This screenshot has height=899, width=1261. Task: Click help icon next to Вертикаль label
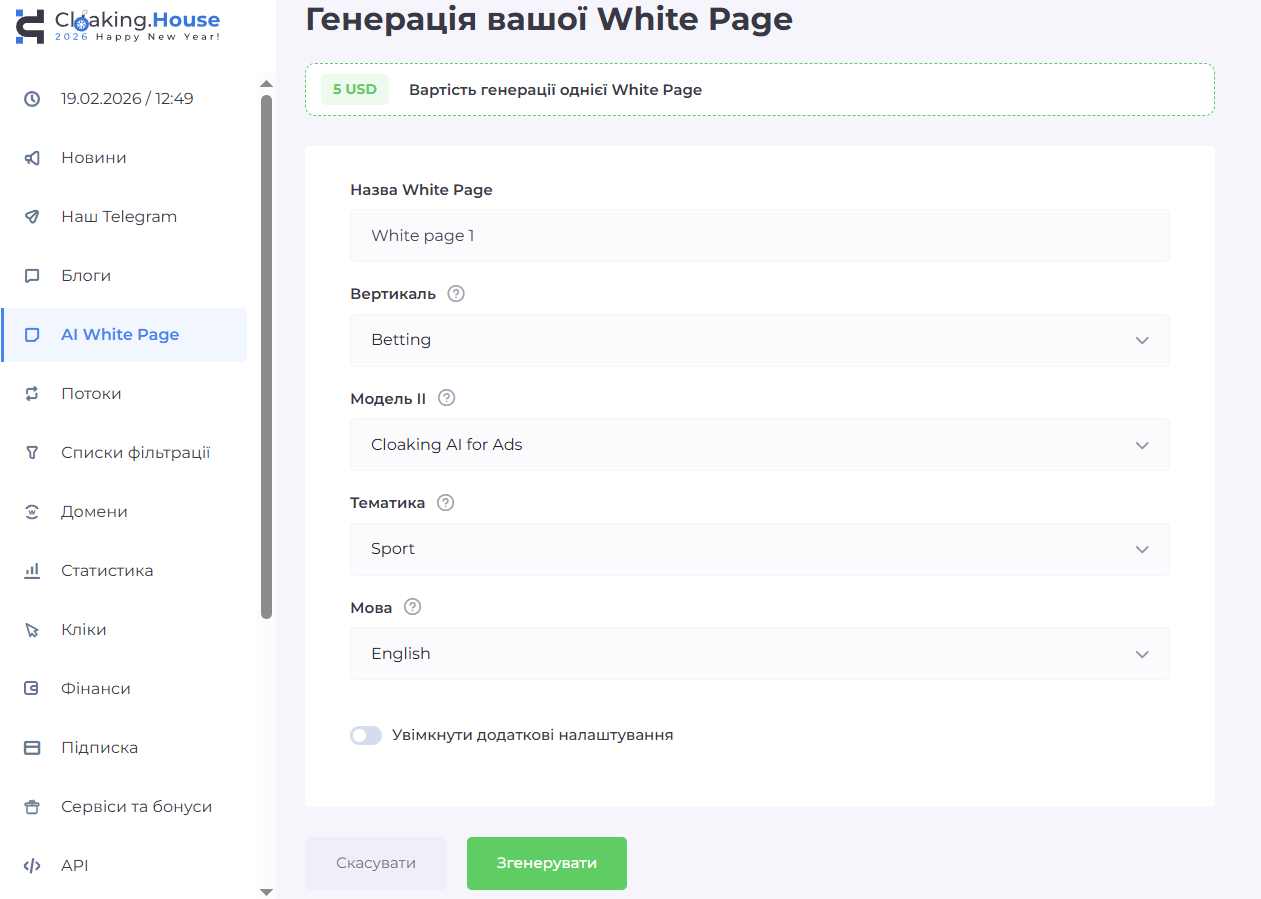point(456,294)
